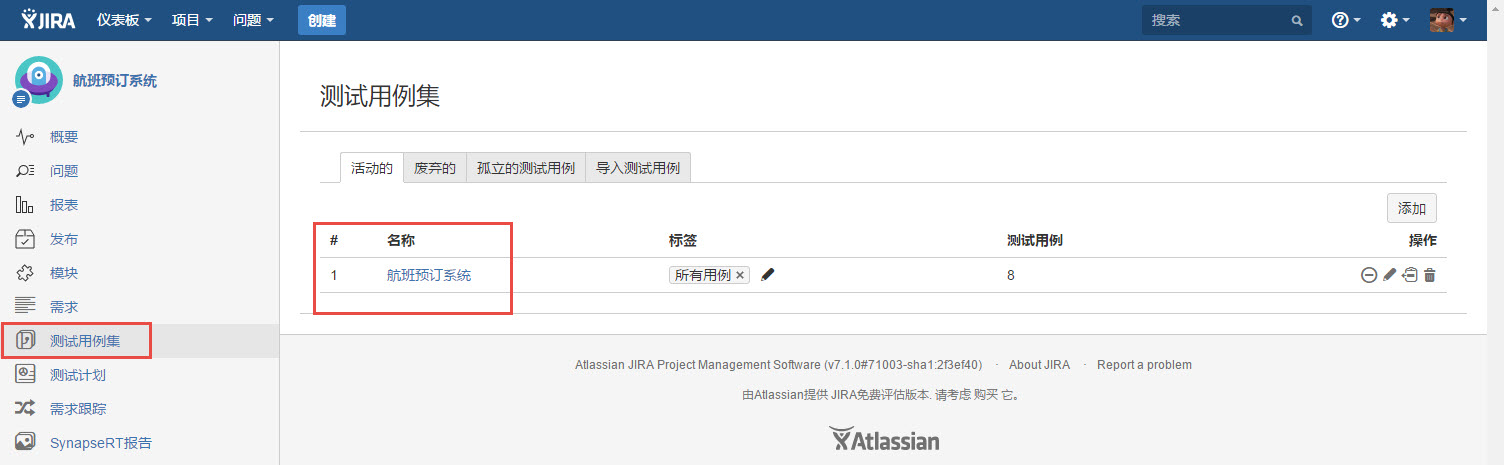Click the 模块 puzzle piece icon
The height and width of the screenshot is (465, 1504).
tap(26, 273)
